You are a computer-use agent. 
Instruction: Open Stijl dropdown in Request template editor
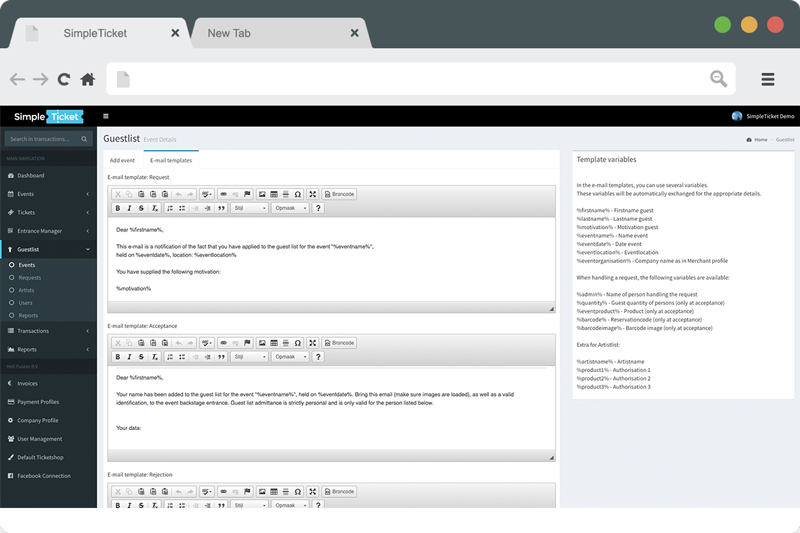click(x=250, y=208)
